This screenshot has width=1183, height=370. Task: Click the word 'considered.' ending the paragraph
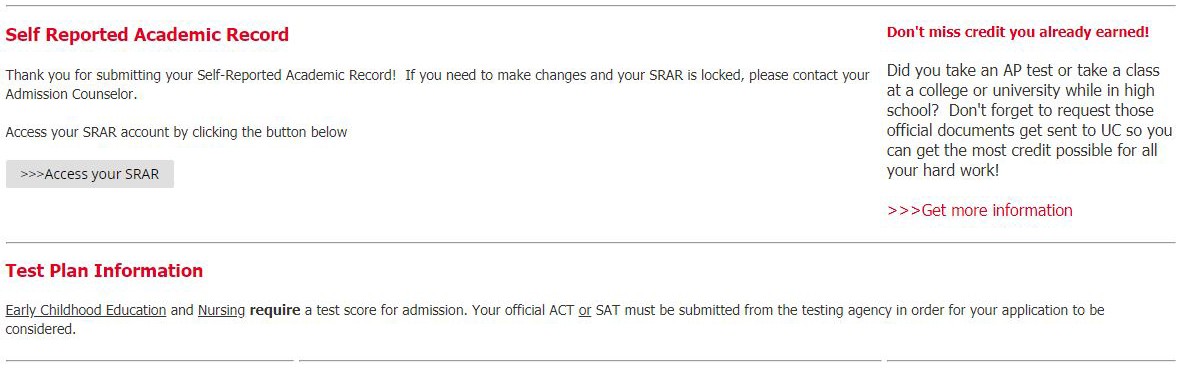[x=41, y=330]
